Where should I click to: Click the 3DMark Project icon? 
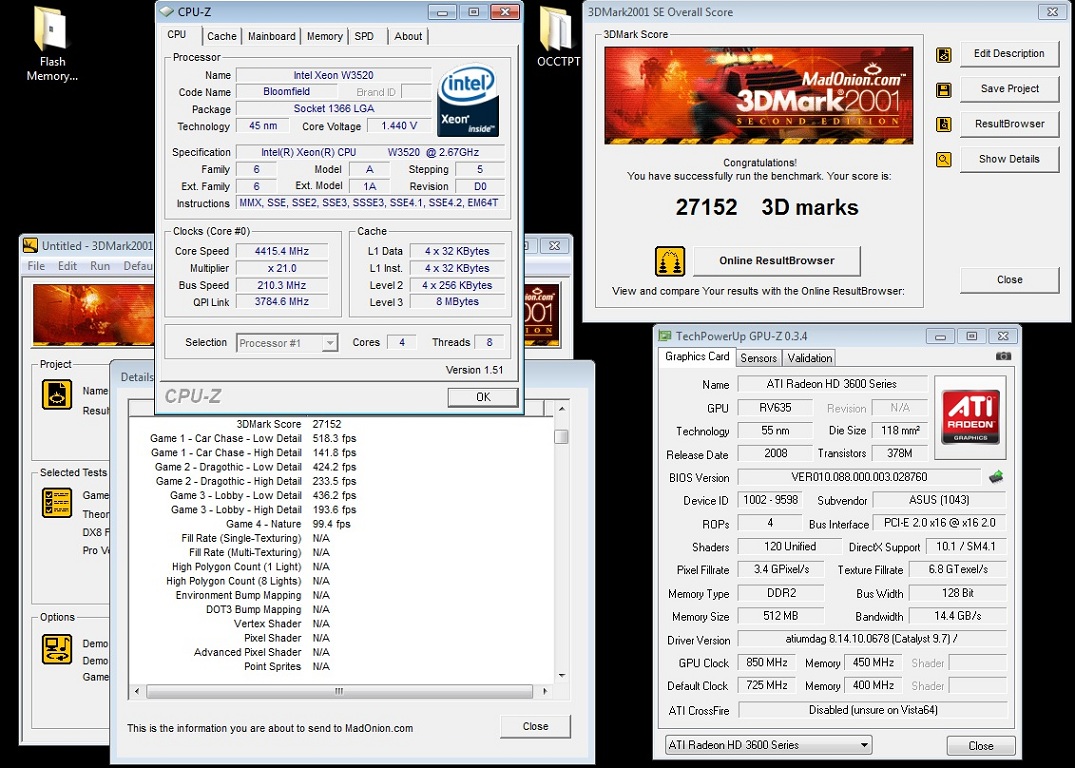point(57,394)
